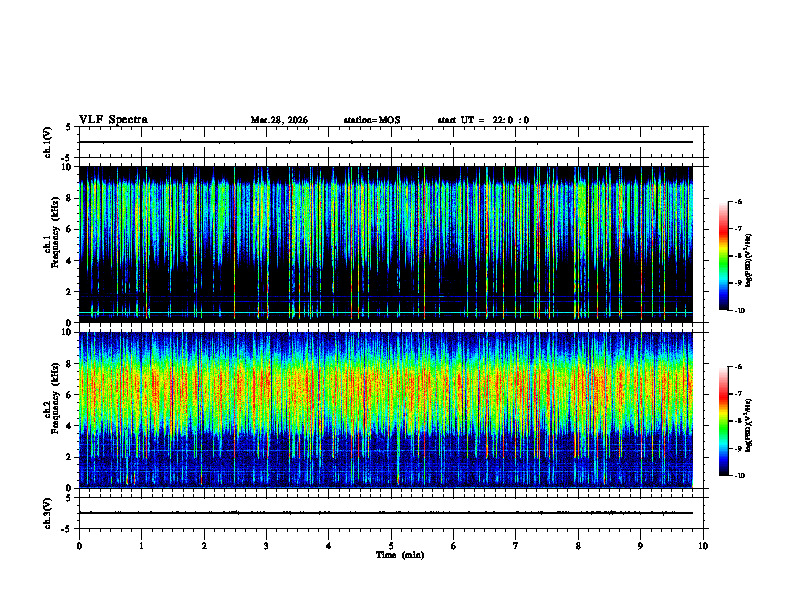Click the "6" kHz tick on ch.2 frequency axis
This screenshot has height=612, width=792.
(69, 395)
